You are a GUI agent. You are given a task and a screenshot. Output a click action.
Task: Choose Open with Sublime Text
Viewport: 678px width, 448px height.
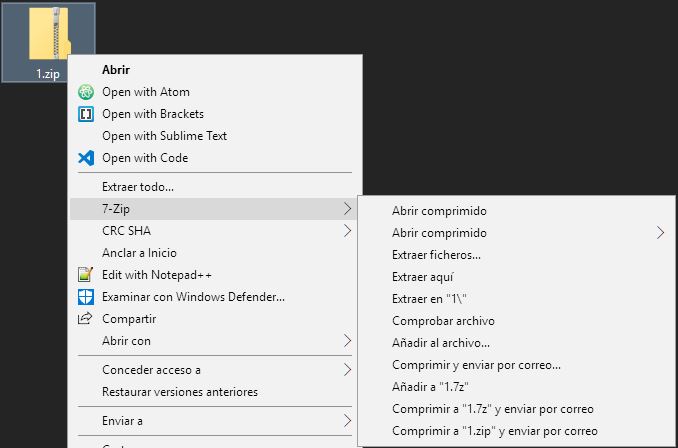[x=215, y=136]
